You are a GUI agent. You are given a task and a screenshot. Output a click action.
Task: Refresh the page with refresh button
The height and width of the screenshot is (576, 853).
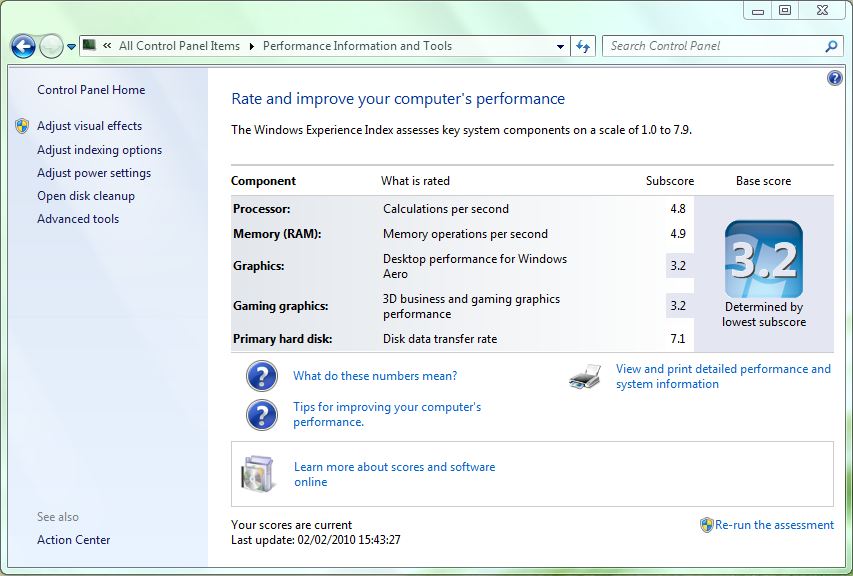pyautogui.click(x=583, y=46)
